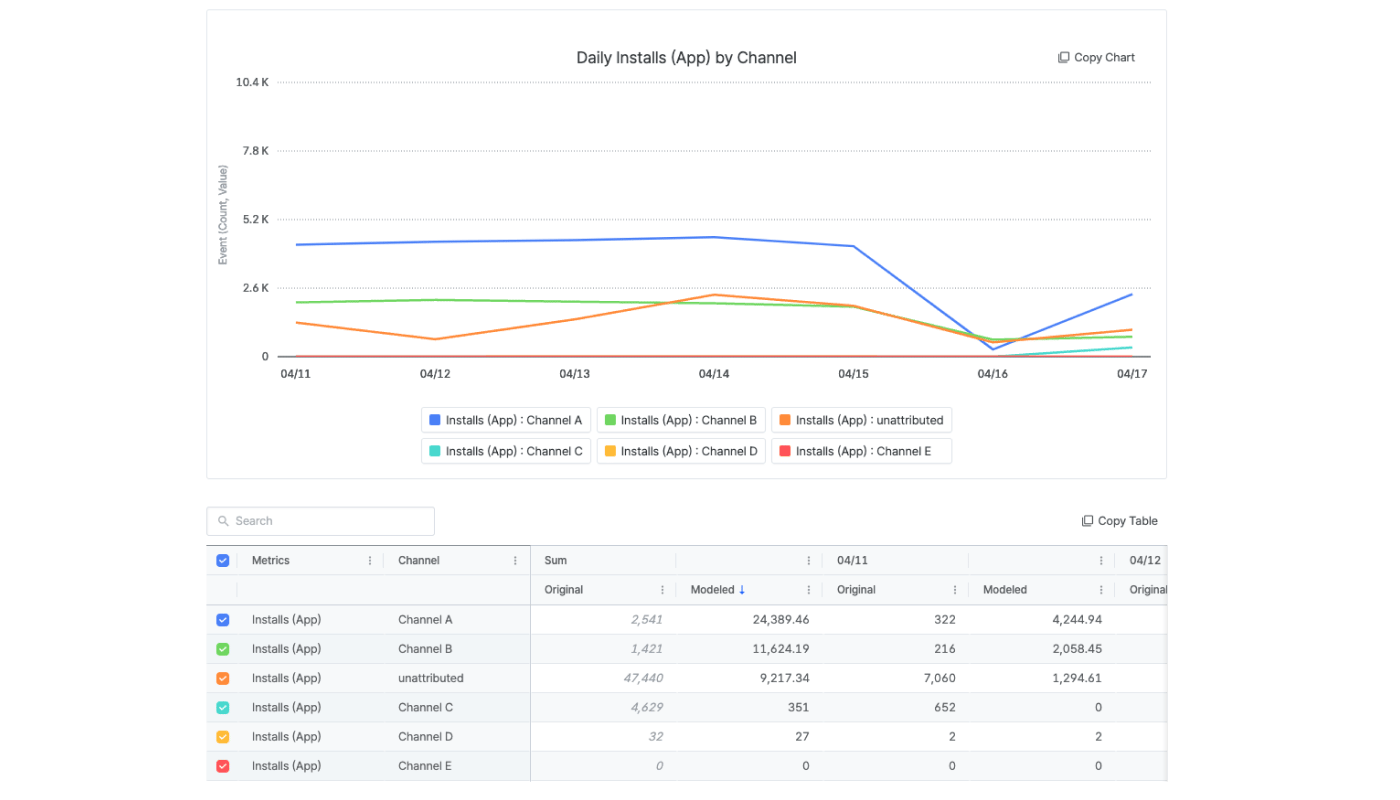This screenshot has width=1400, height=800.
Task: Click the Channel C teal legend swatch
Action: 435,451
